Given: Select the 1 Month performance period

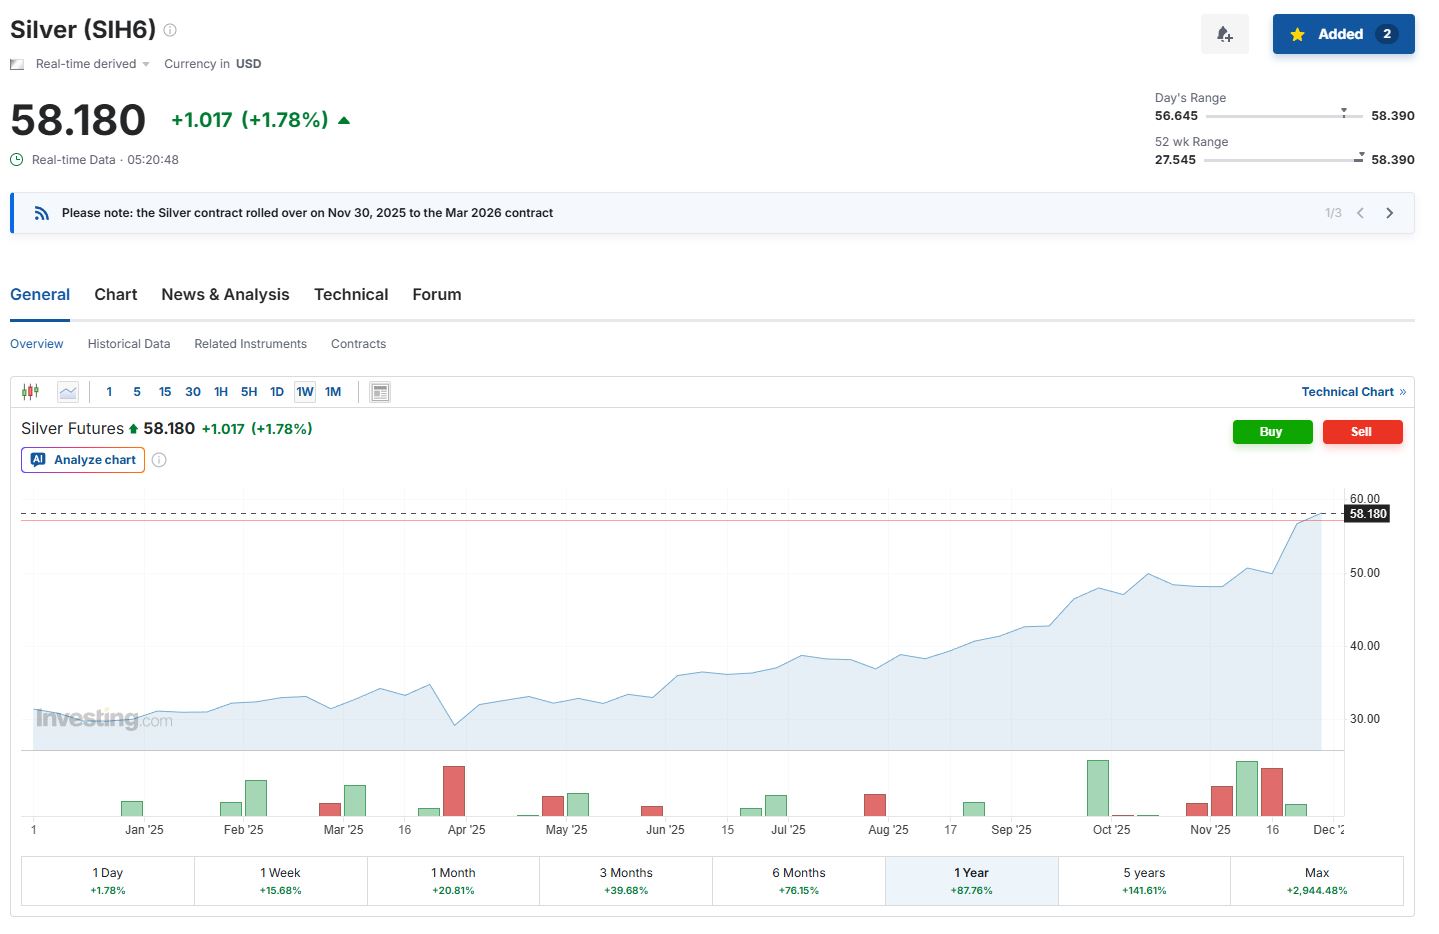Looking at the screenshot, I should [x=453, y=881].
